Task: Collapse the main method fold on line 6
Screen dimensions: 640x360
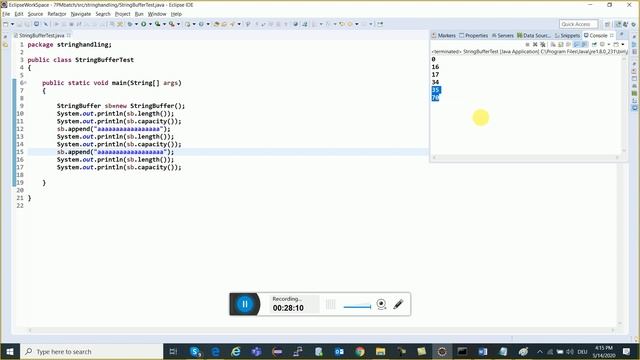Action: click(x=25, y=83)
